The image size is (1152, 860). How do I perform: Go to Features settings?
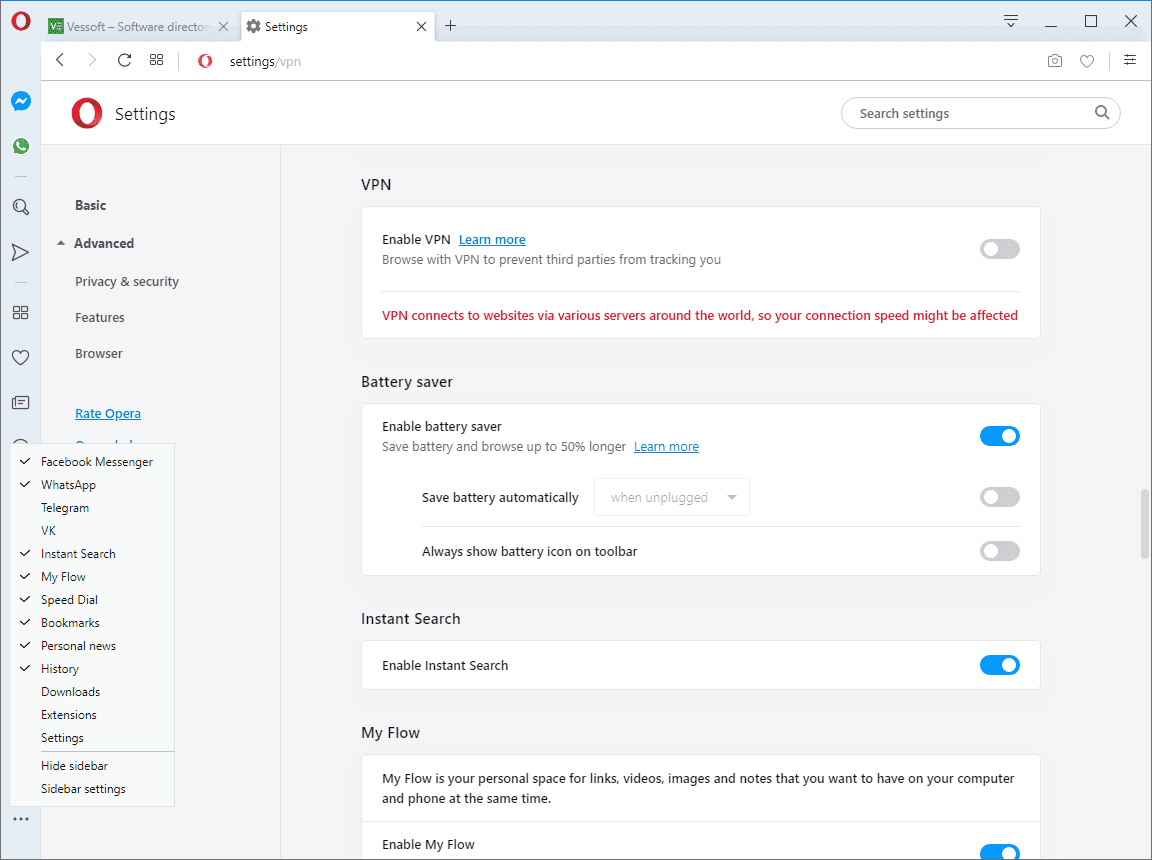[x=99, y=317]
